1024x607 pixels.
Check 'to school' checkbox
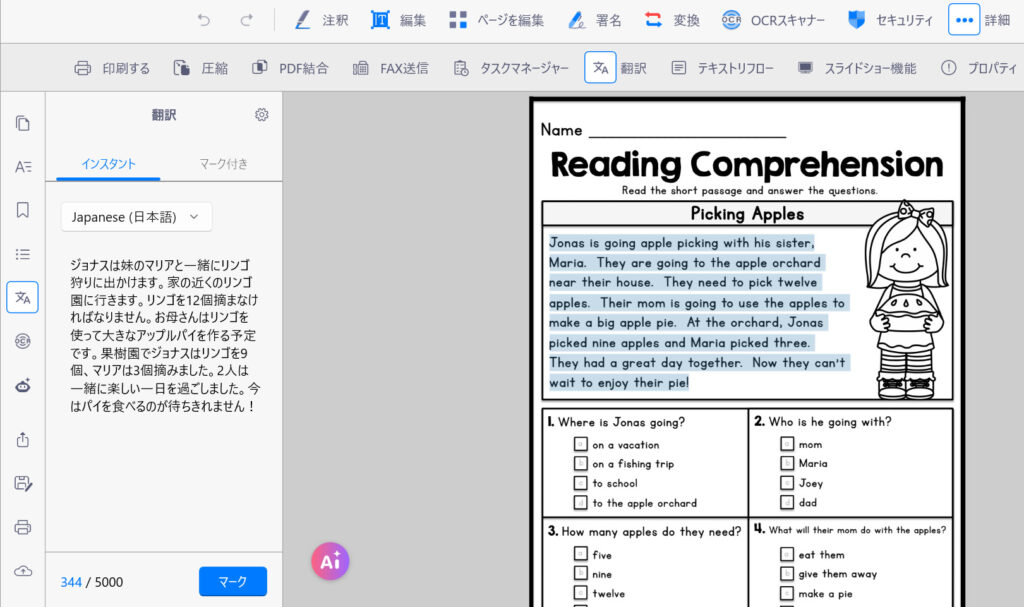coord(581,483)
